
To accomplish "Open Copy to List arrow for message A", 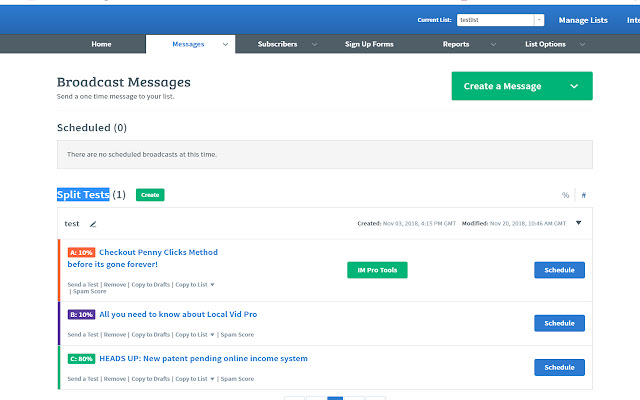I will click(212, 284).
